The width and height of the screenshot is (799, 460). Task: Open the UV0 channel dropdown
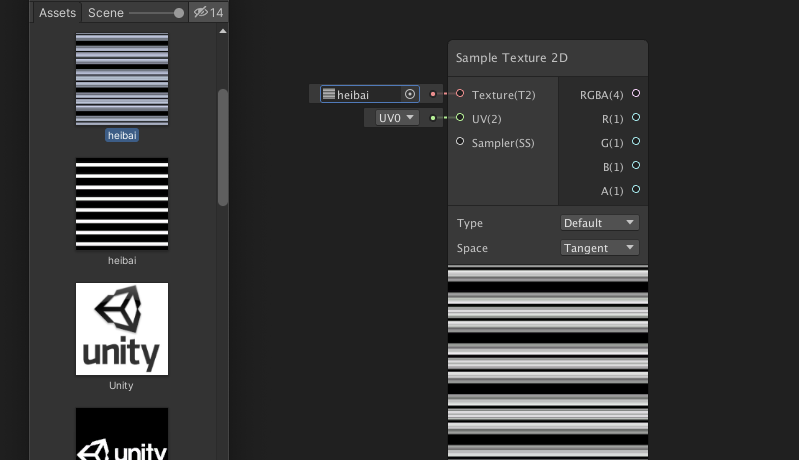397,118
